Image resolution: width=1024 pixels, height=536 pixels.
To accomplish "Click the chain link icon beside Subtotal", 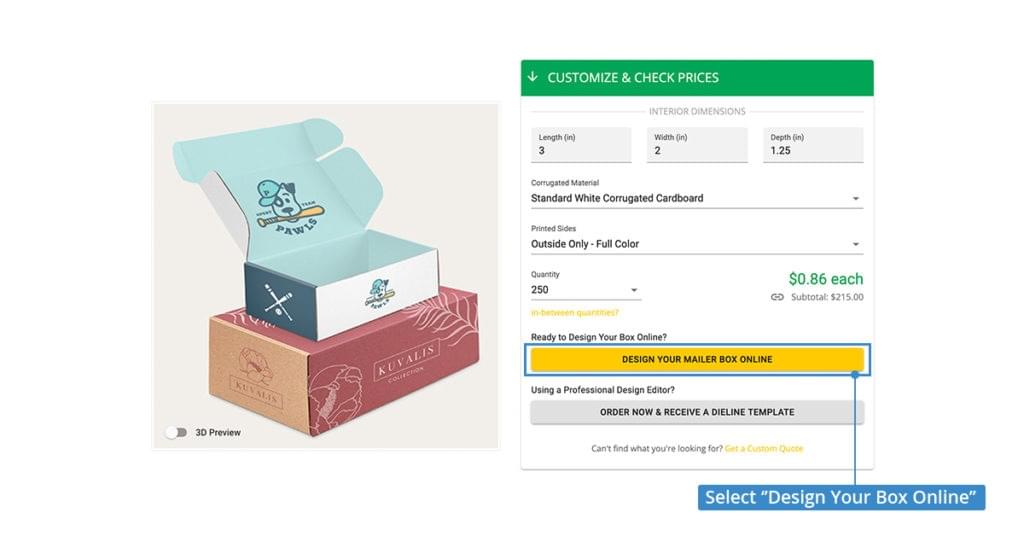I will click(777, 297).
